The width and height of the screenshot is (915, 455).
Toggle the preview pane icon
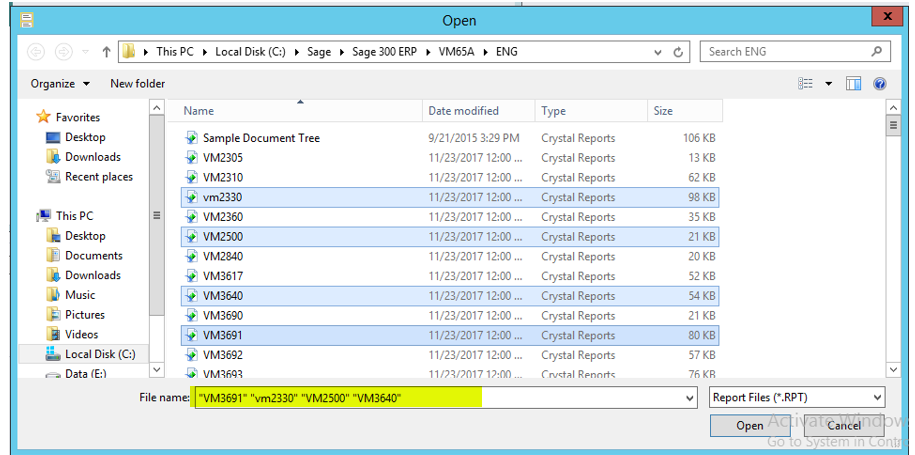(854, 84)
